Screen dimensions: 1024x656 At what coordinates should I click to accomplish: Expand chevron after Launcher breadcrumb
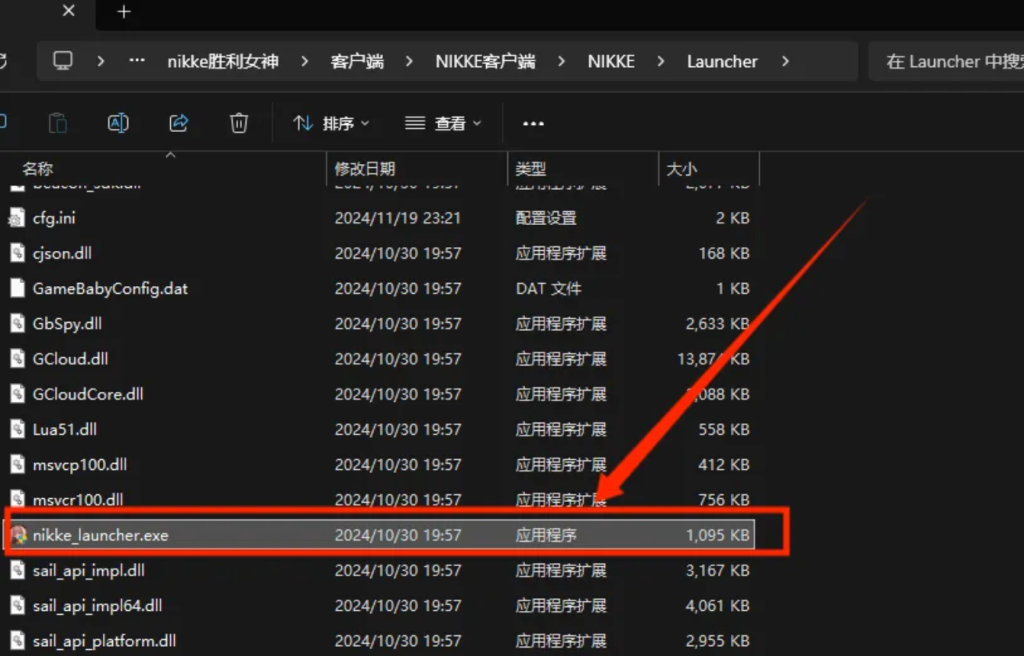785,61
